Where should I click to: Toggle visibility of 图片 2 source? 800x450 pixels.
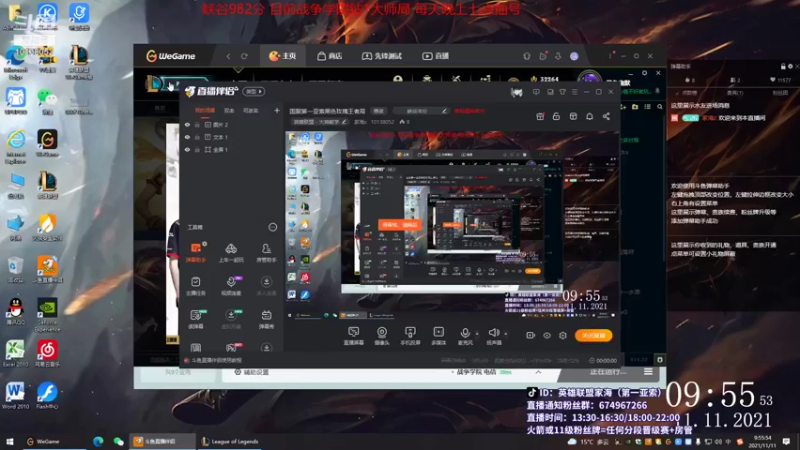point(187,124)
